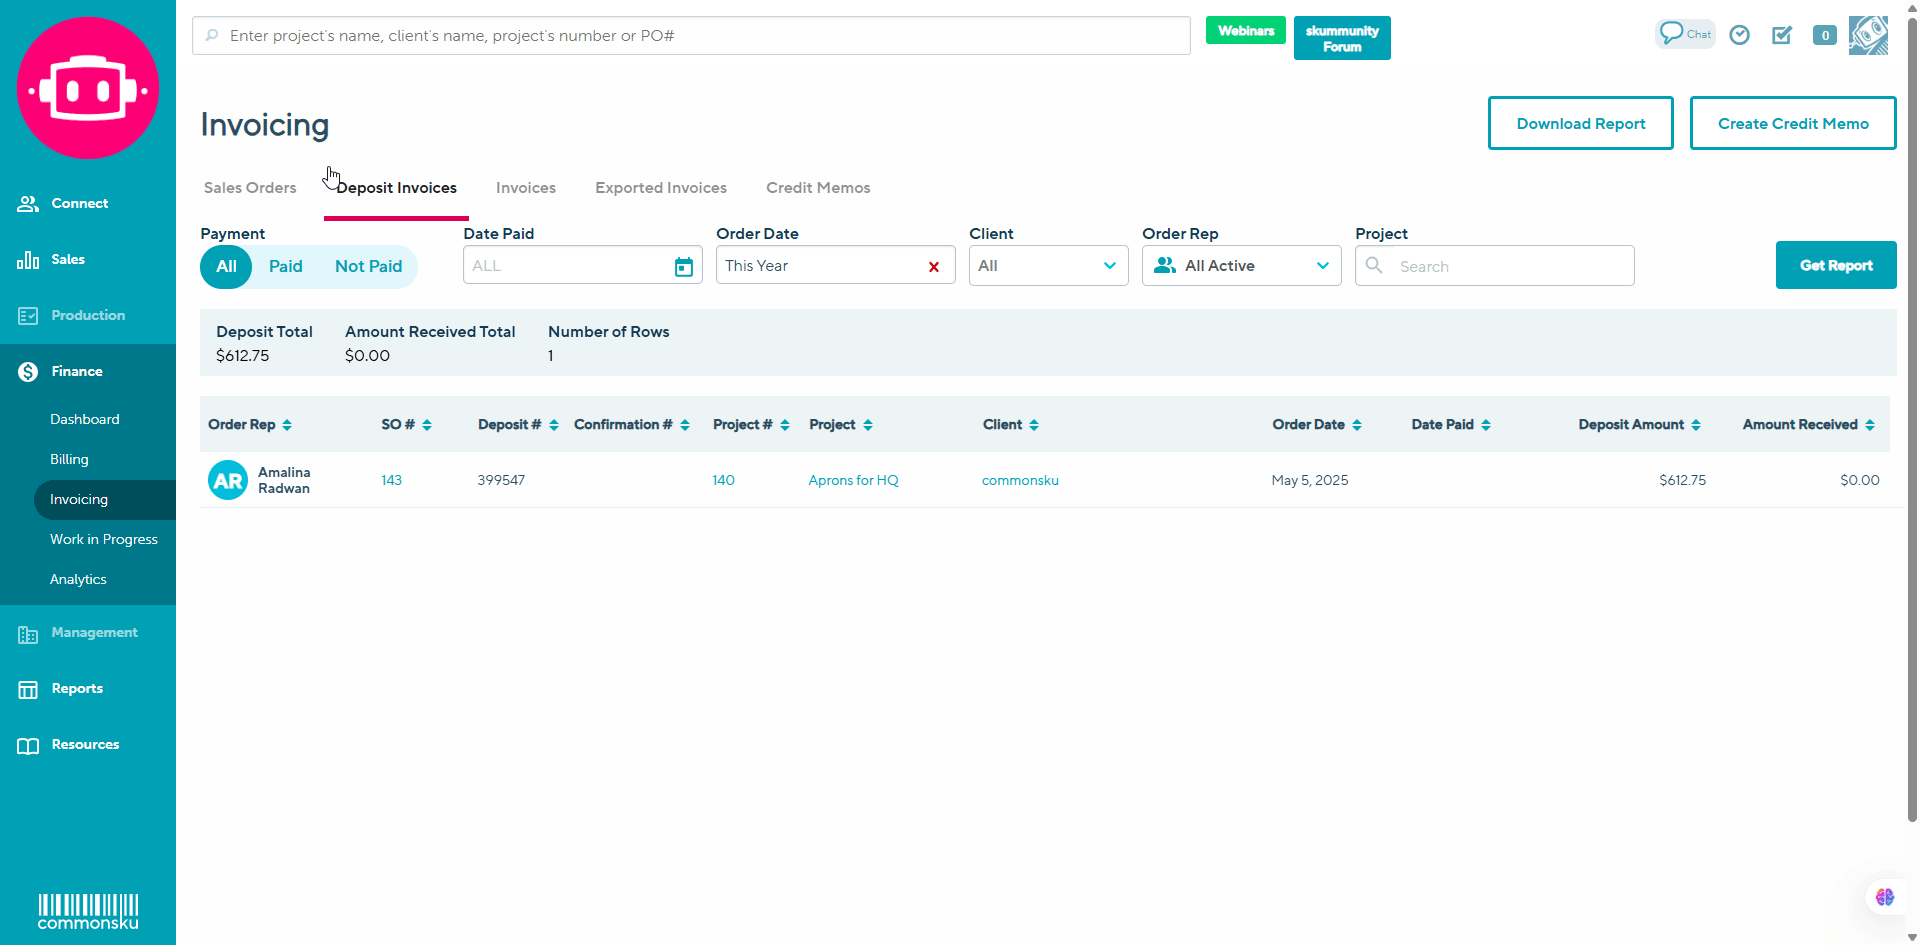Select the Not Paid payment filter
The width and height of the screenshot is (1920, 945).
click(368, 267)
